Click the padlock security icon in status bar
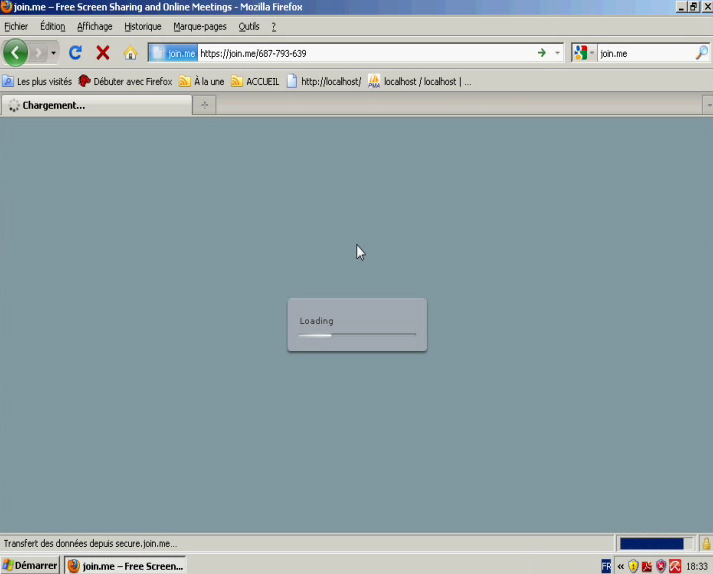 (x=706, y=543)
